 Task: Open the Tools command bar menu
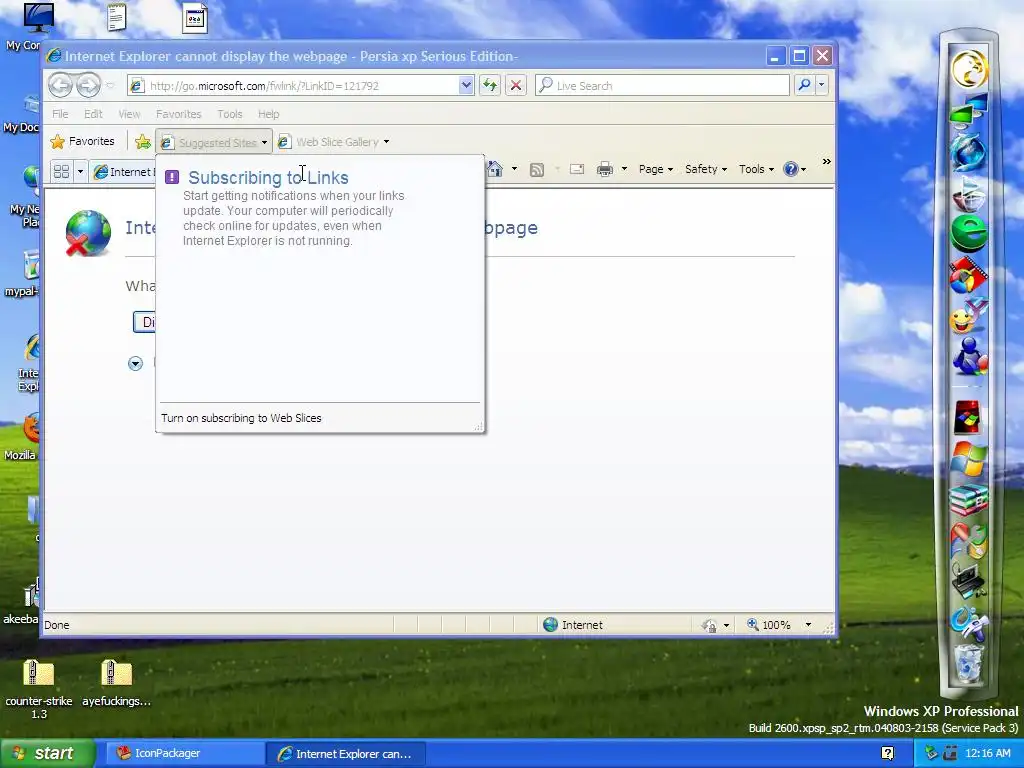point(756,169)
